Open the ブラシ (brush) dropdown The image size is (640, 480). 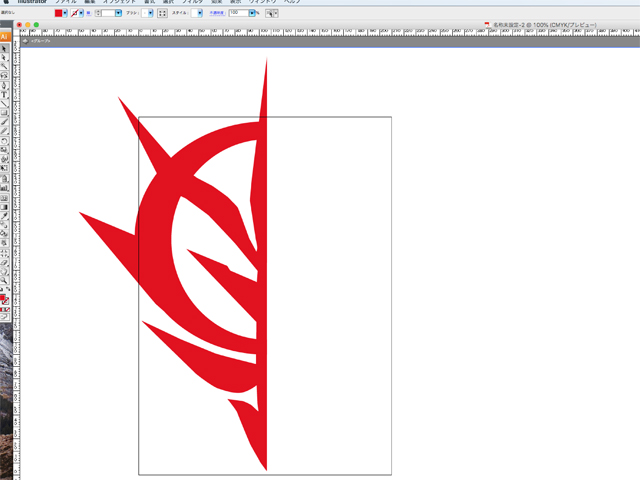[x=150, y=13]
